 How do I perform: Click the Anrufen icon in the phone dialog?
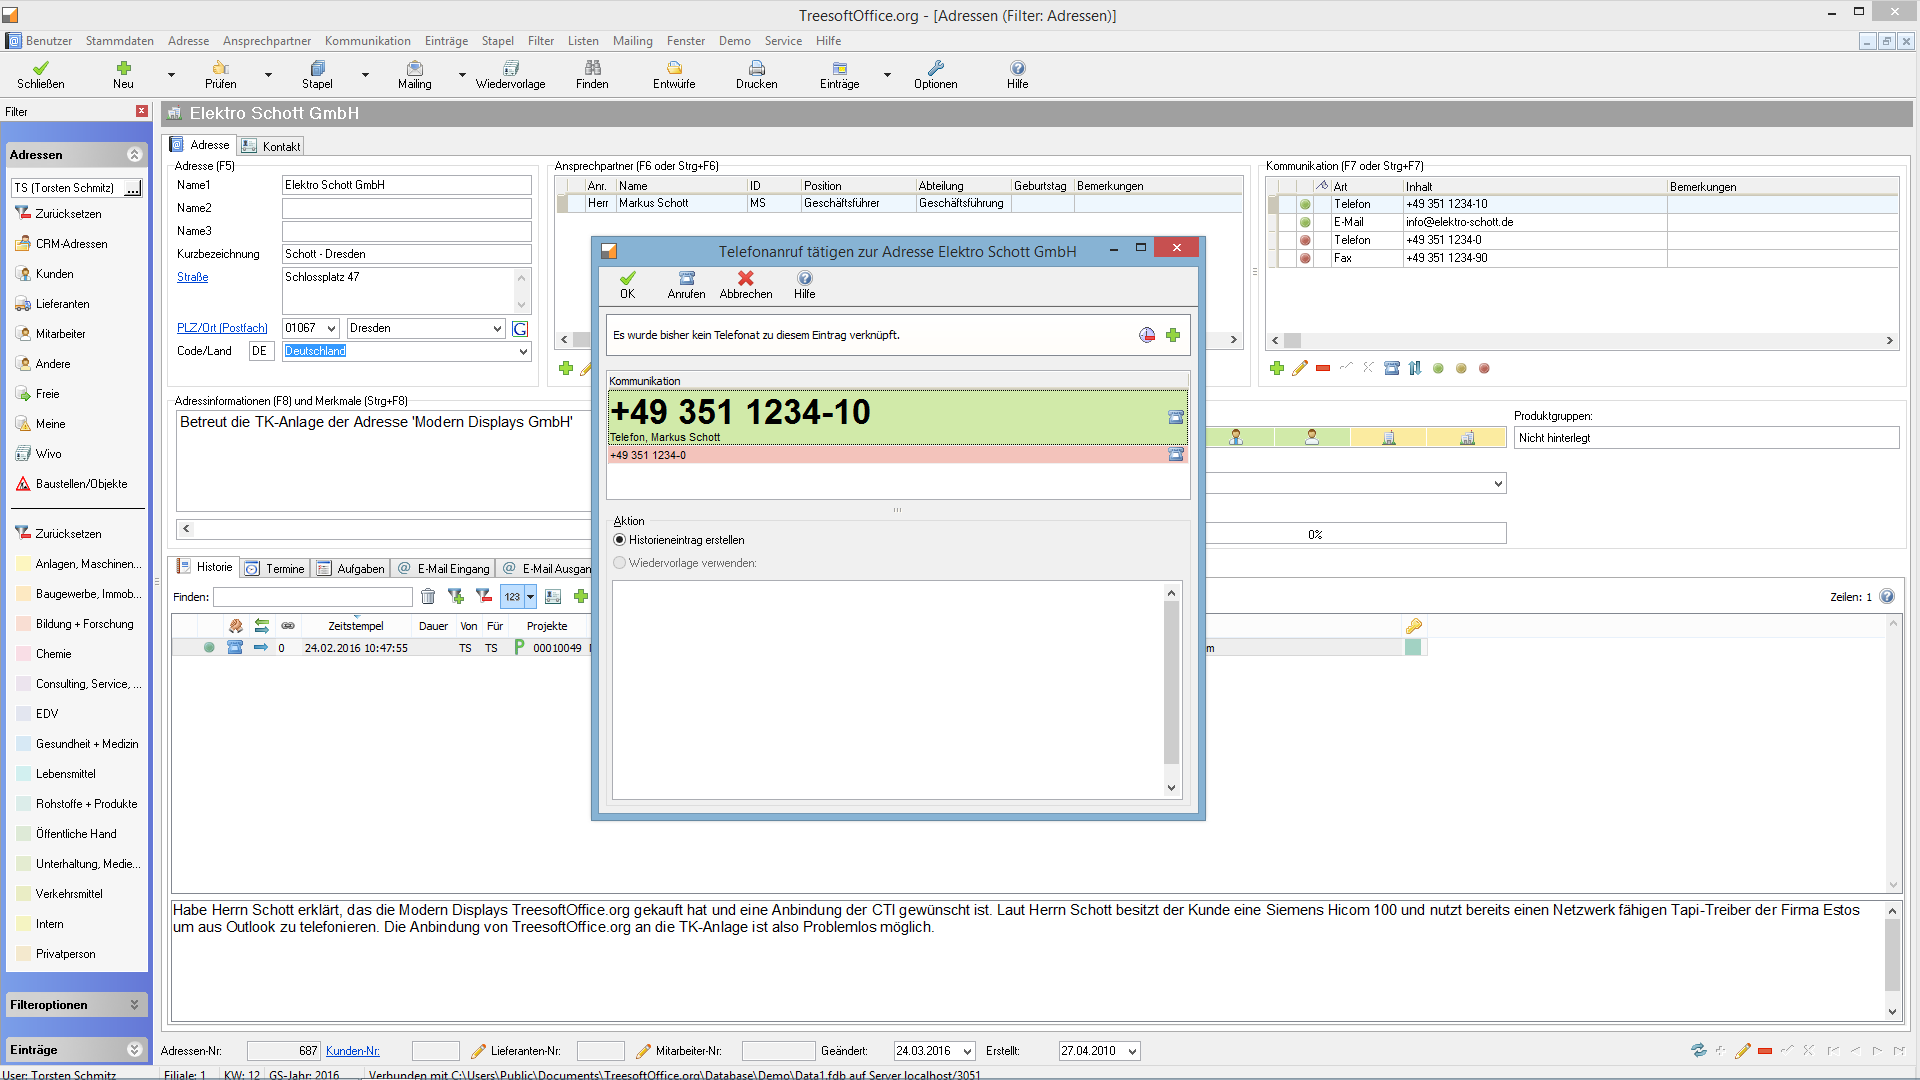686,279
